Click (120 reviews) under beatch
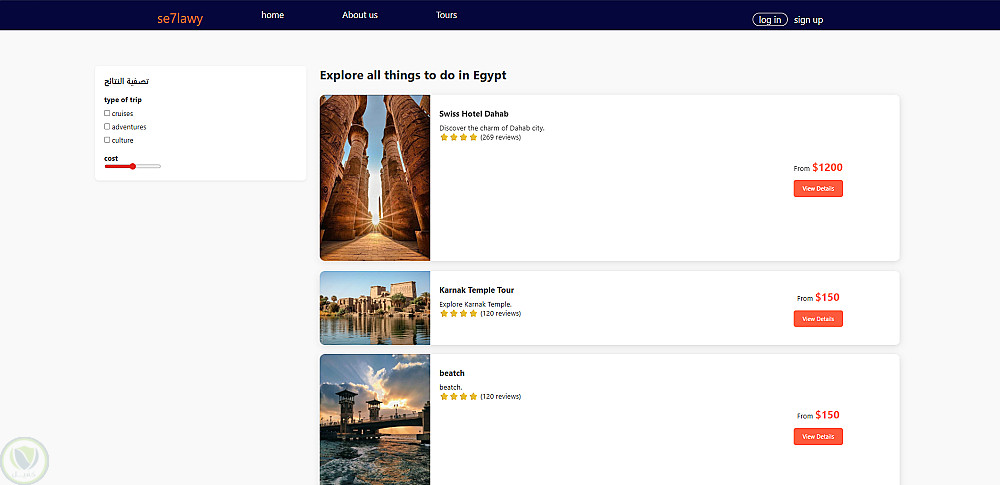 coord(501,396)
